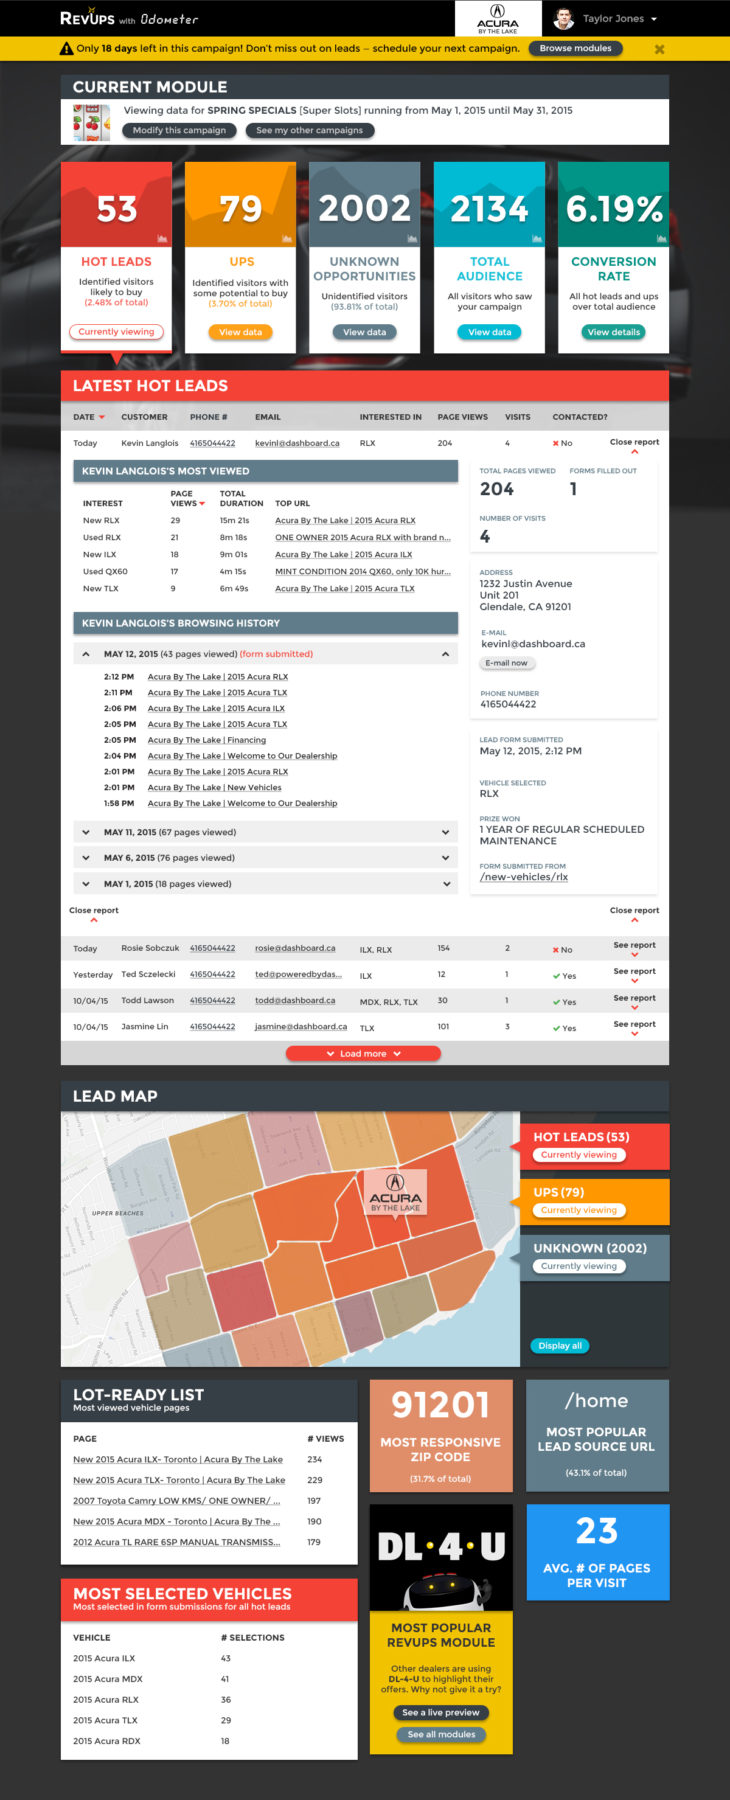Expand See report for Todd Lawson
730x1800 pixels.
pyautogui.click(x=634, y=1001)
